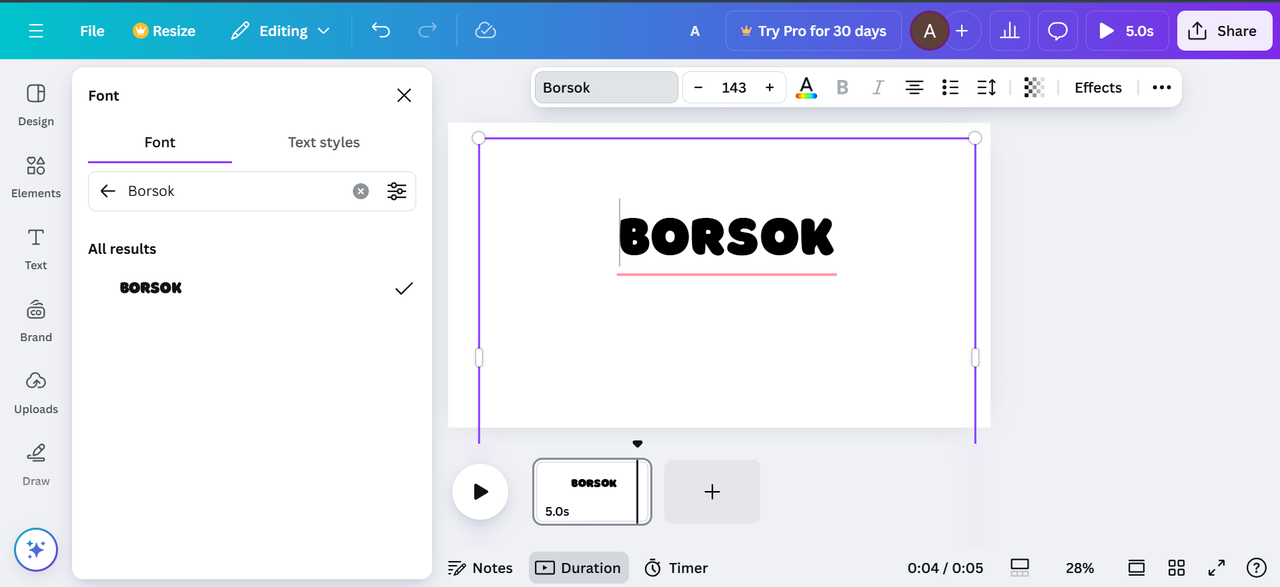Click Try Pro for 30 days
This screenshot has width=1280, height=587.
(x=813, y=31)
